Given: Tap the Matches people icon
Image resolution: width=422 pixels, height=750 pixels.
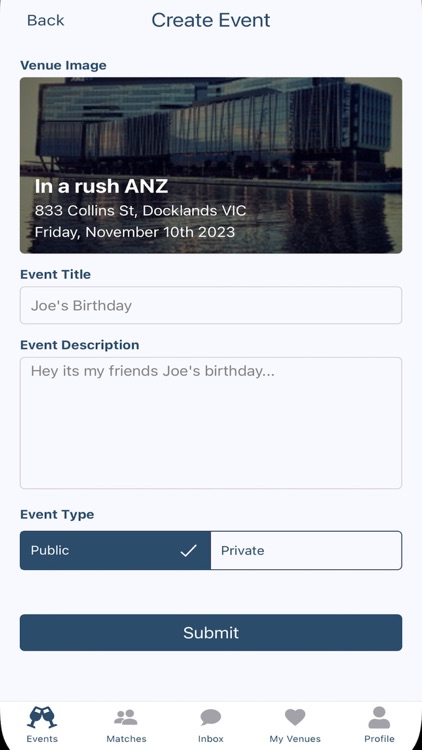Looking at the screenshot, I should point(126,717).
